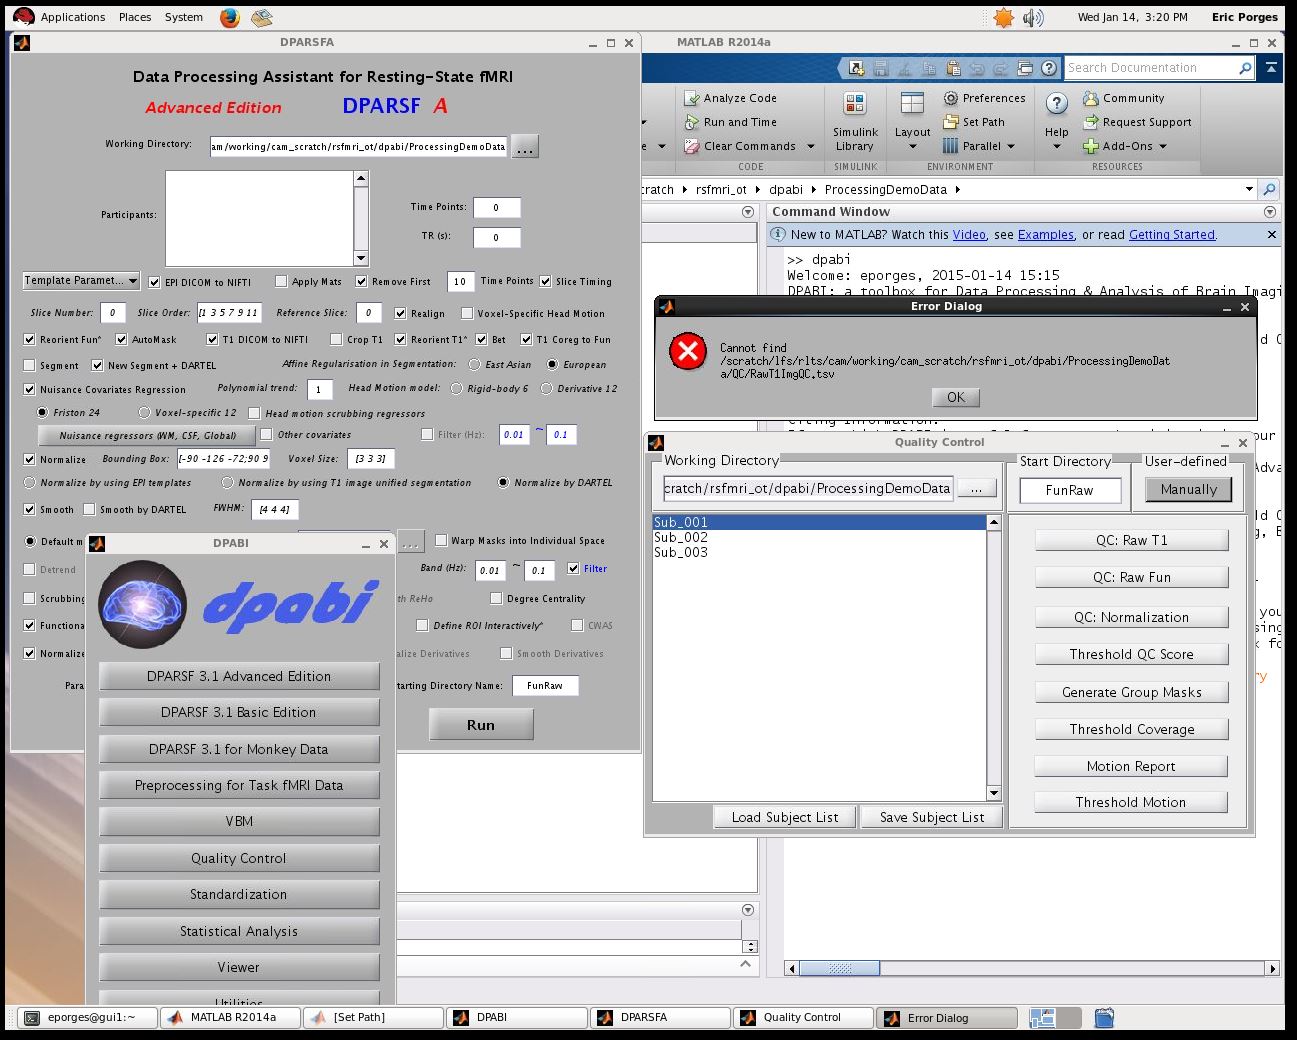The width and height of the screenshot is (1297, 1040).
Task: Open the Command Window actions menu arrow
Action: pos(1270,212)
